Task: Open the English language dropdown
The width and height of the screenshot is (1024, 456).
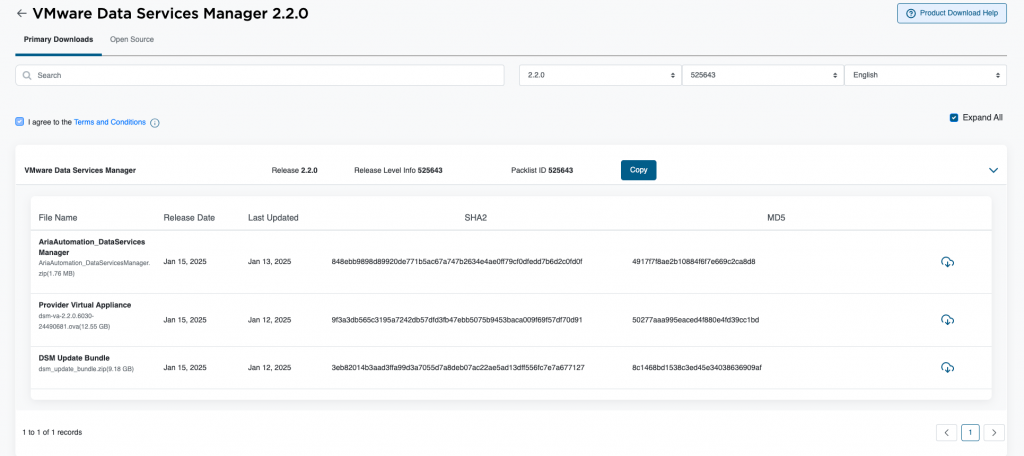Action: [x=925, y=75]
